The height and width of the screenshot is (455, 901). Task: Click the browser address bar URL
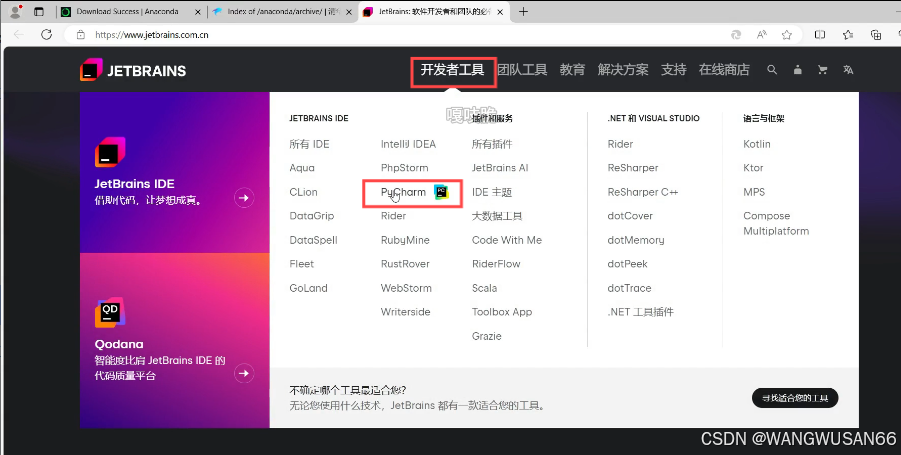[152, 34]
